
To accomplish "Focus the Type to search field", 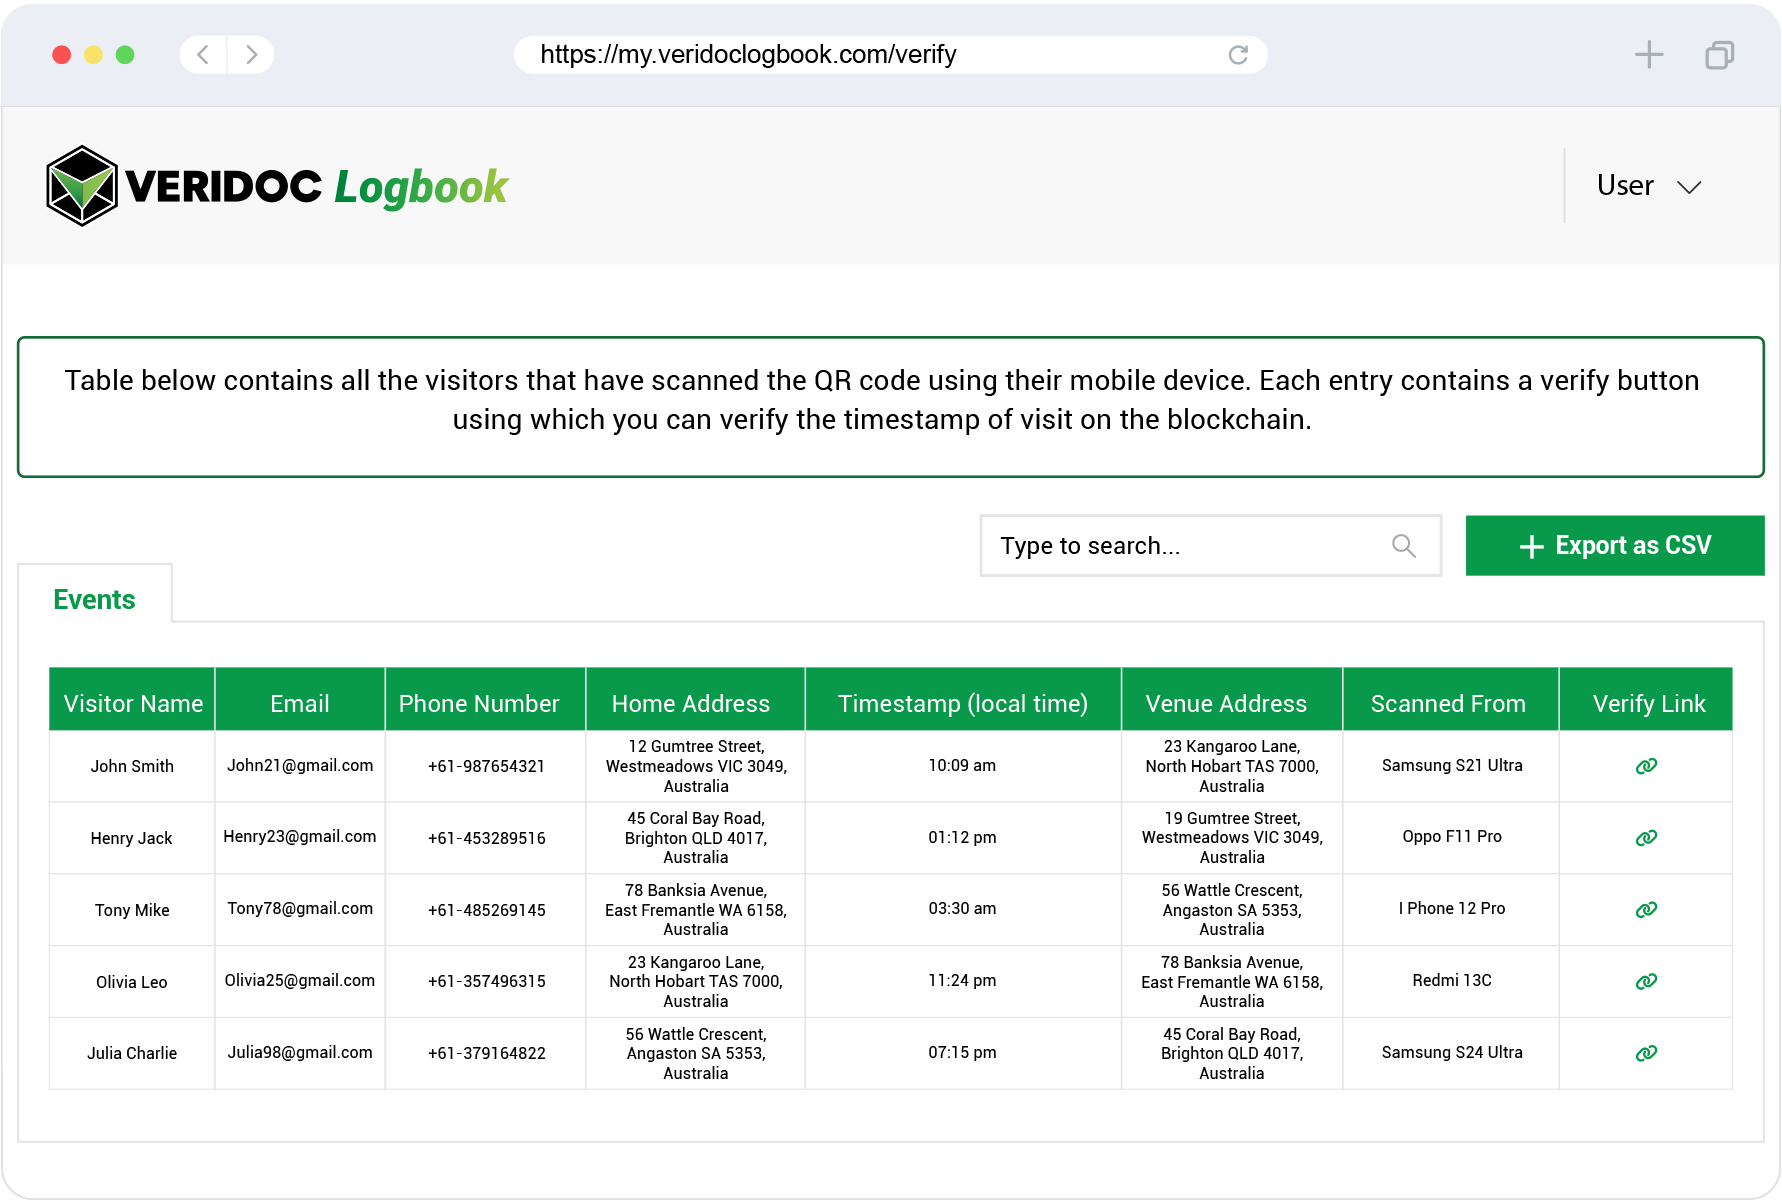I will [x=1180, y=546].
